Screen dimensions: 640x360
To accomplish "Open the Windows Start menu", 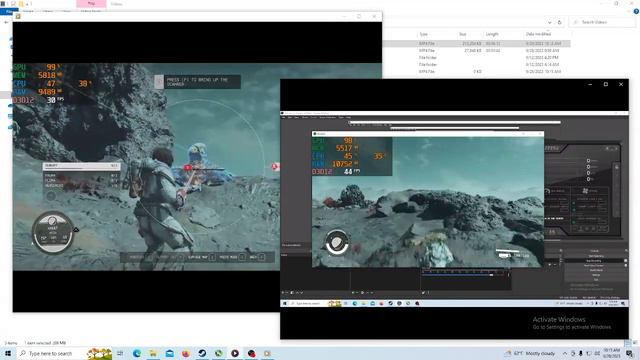I will tap(7, 353).
